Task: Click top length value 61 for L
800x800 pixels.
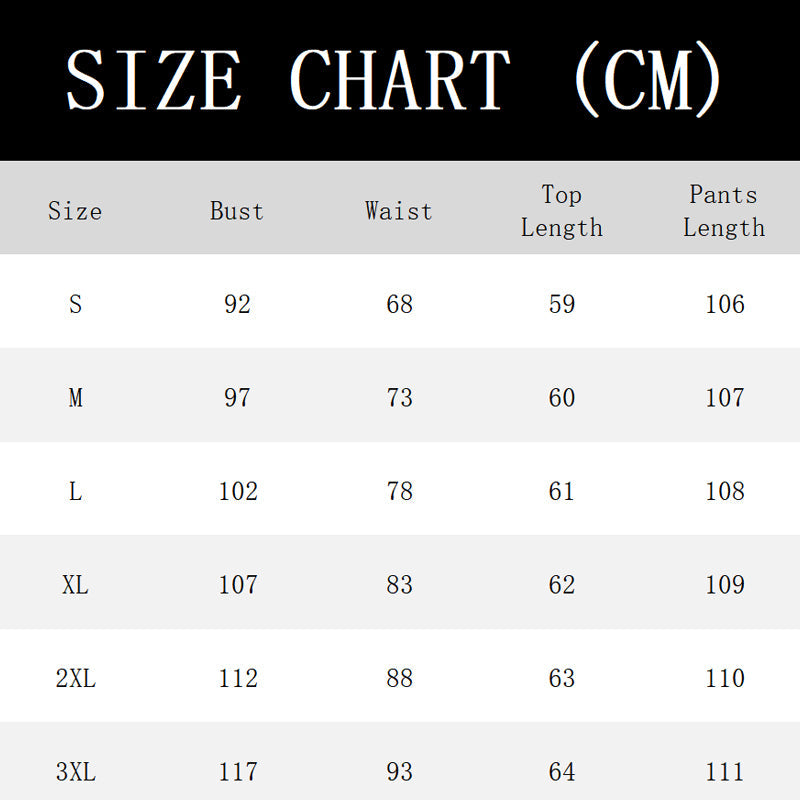Action: [561, 491]
